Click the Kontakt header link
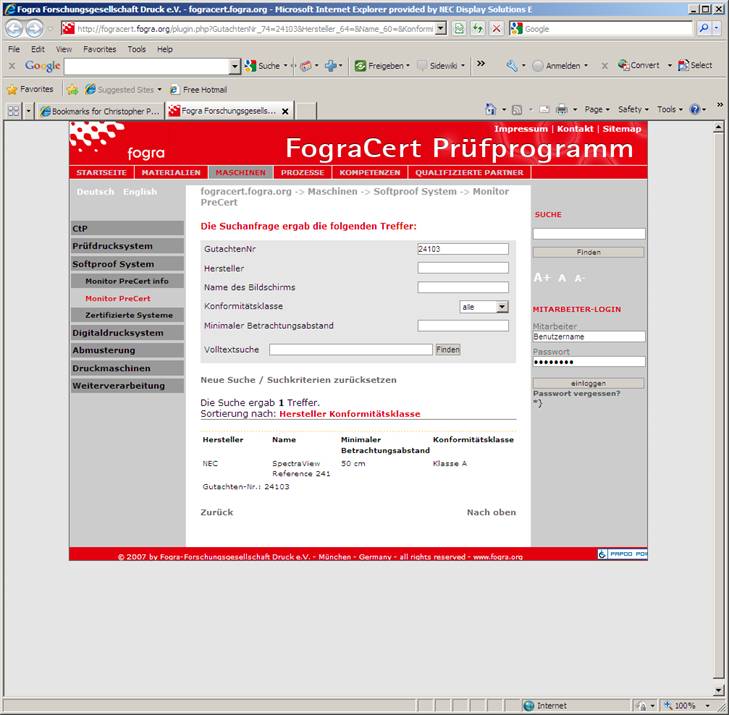This screenshot has height=715, width=729. (575, 129)
